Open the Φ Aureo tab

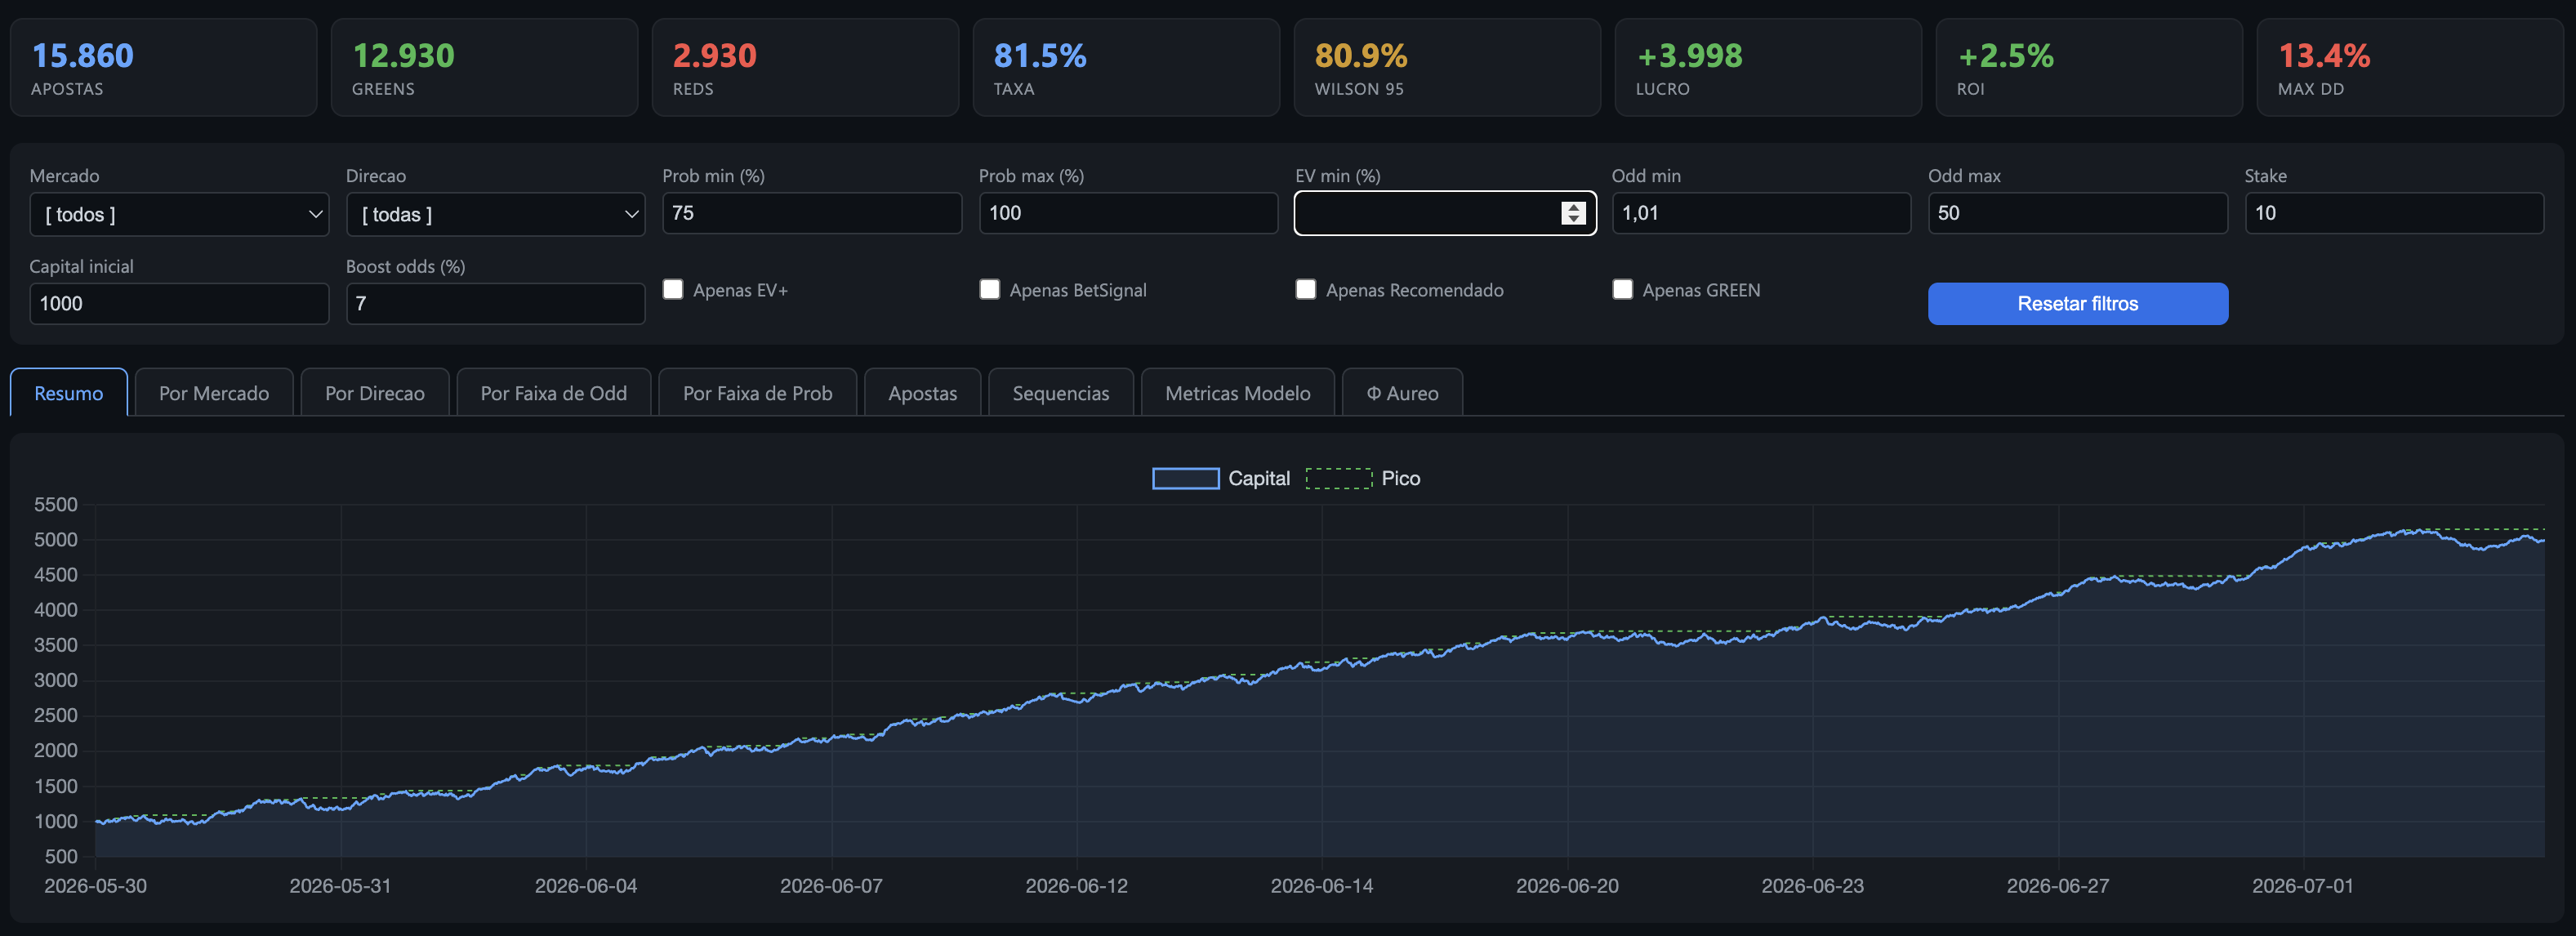point(1402,393)
